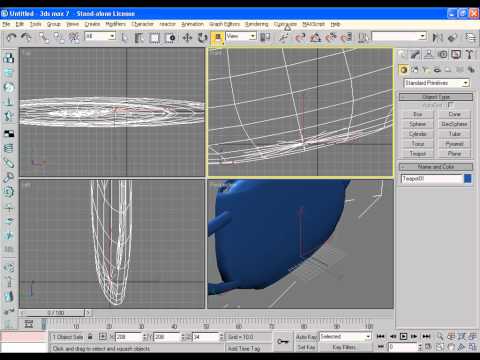Image resolution: width=480 pixels, height=360 pixels.
Task: Open the Group menu
Action: point(53,24)
